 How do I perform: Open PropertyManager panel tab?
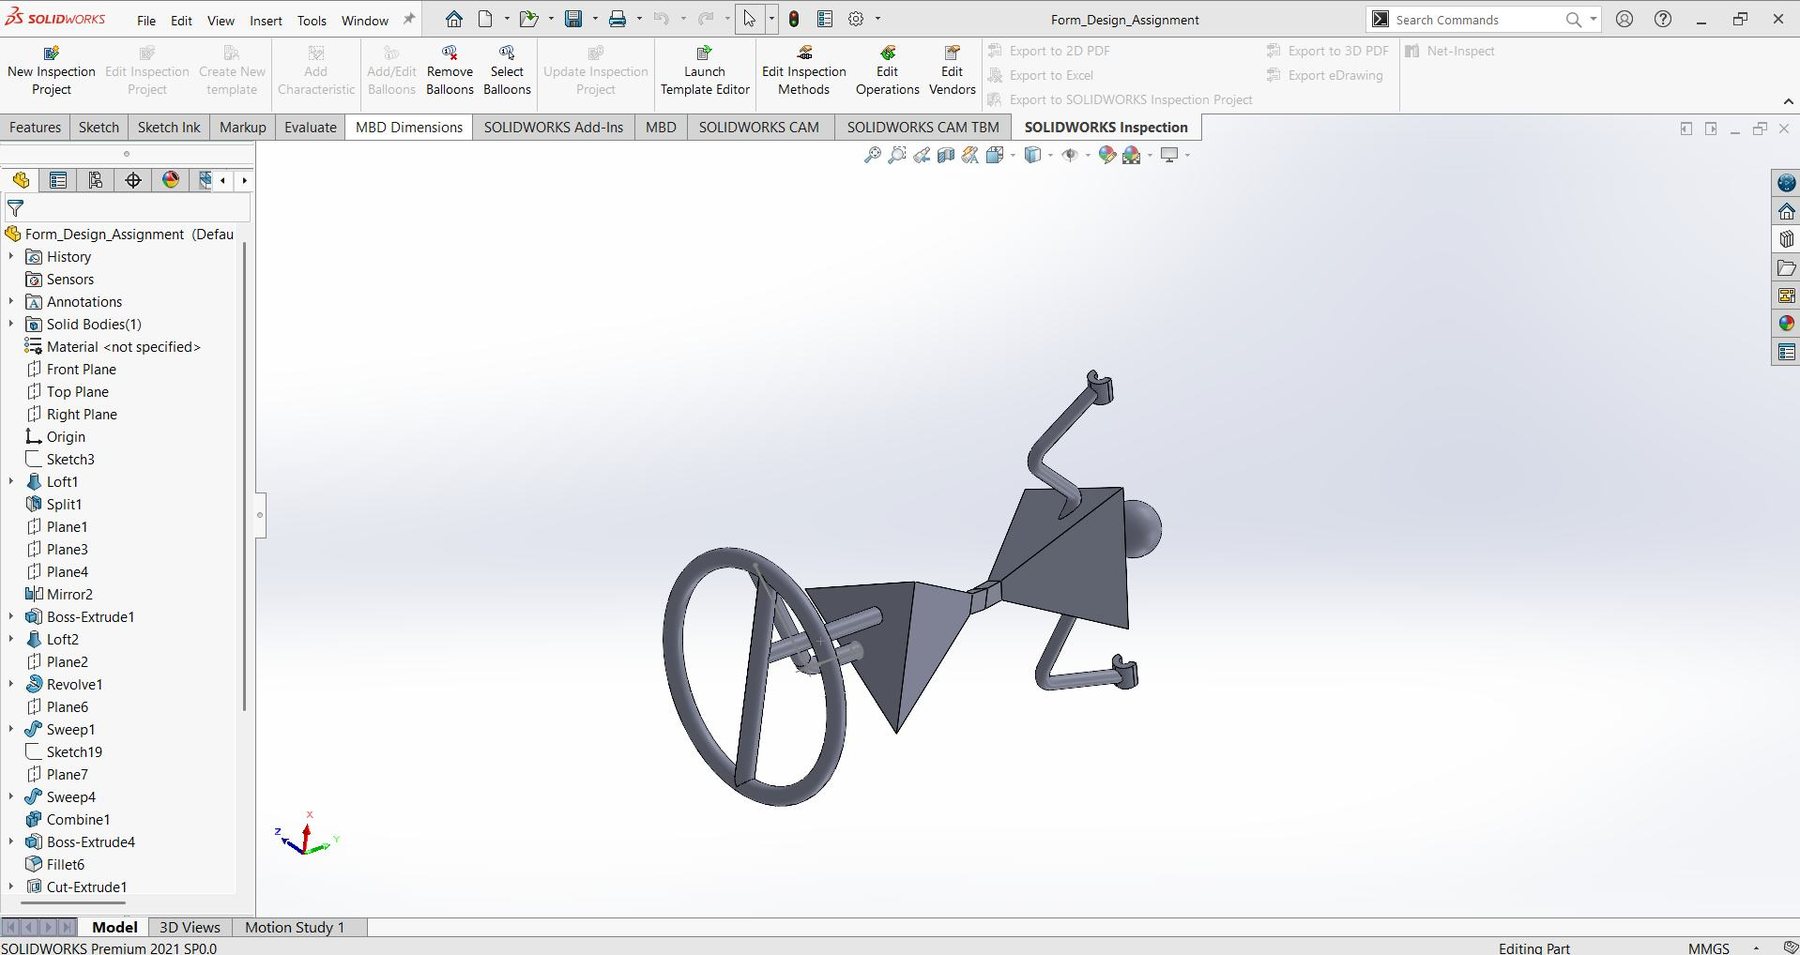point(58,180)
